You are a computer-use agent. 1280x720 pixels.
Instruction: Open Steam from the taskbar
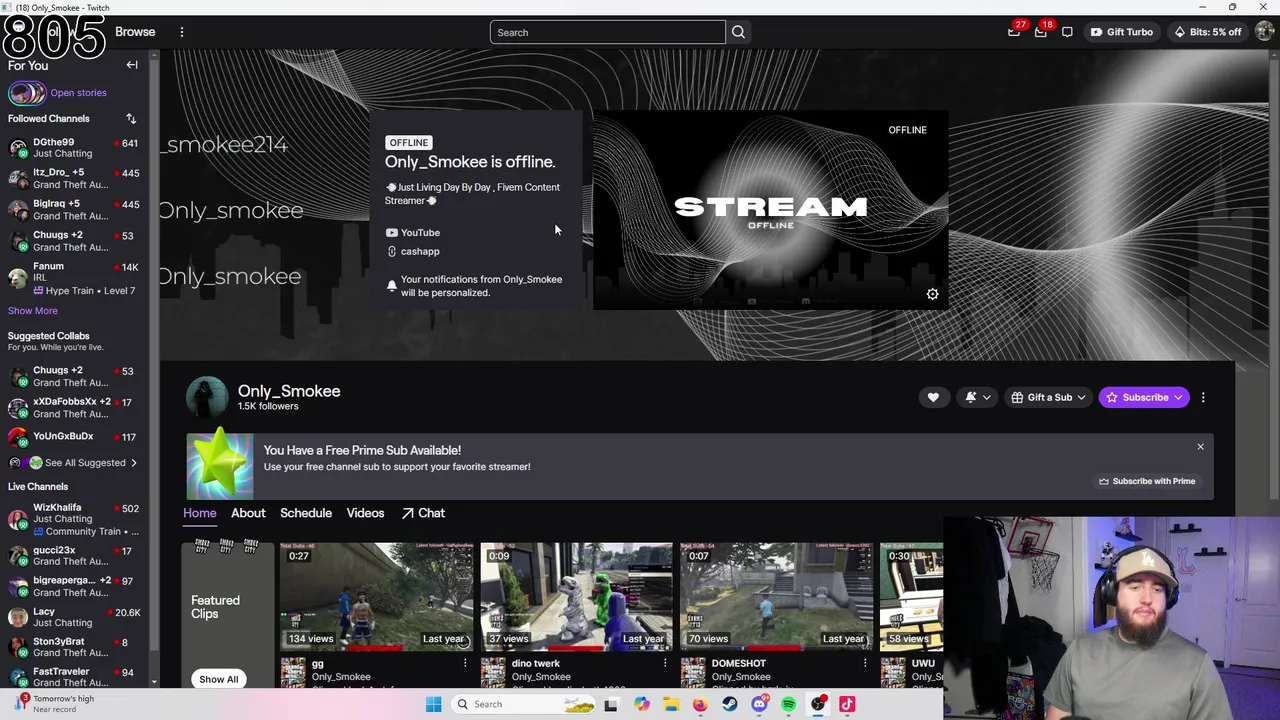(730, 704)
